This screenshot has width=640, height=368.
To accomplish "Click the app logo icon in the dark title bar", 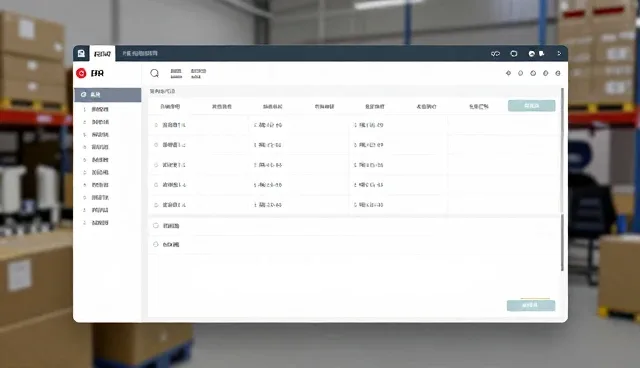I will tap(81, 53).
